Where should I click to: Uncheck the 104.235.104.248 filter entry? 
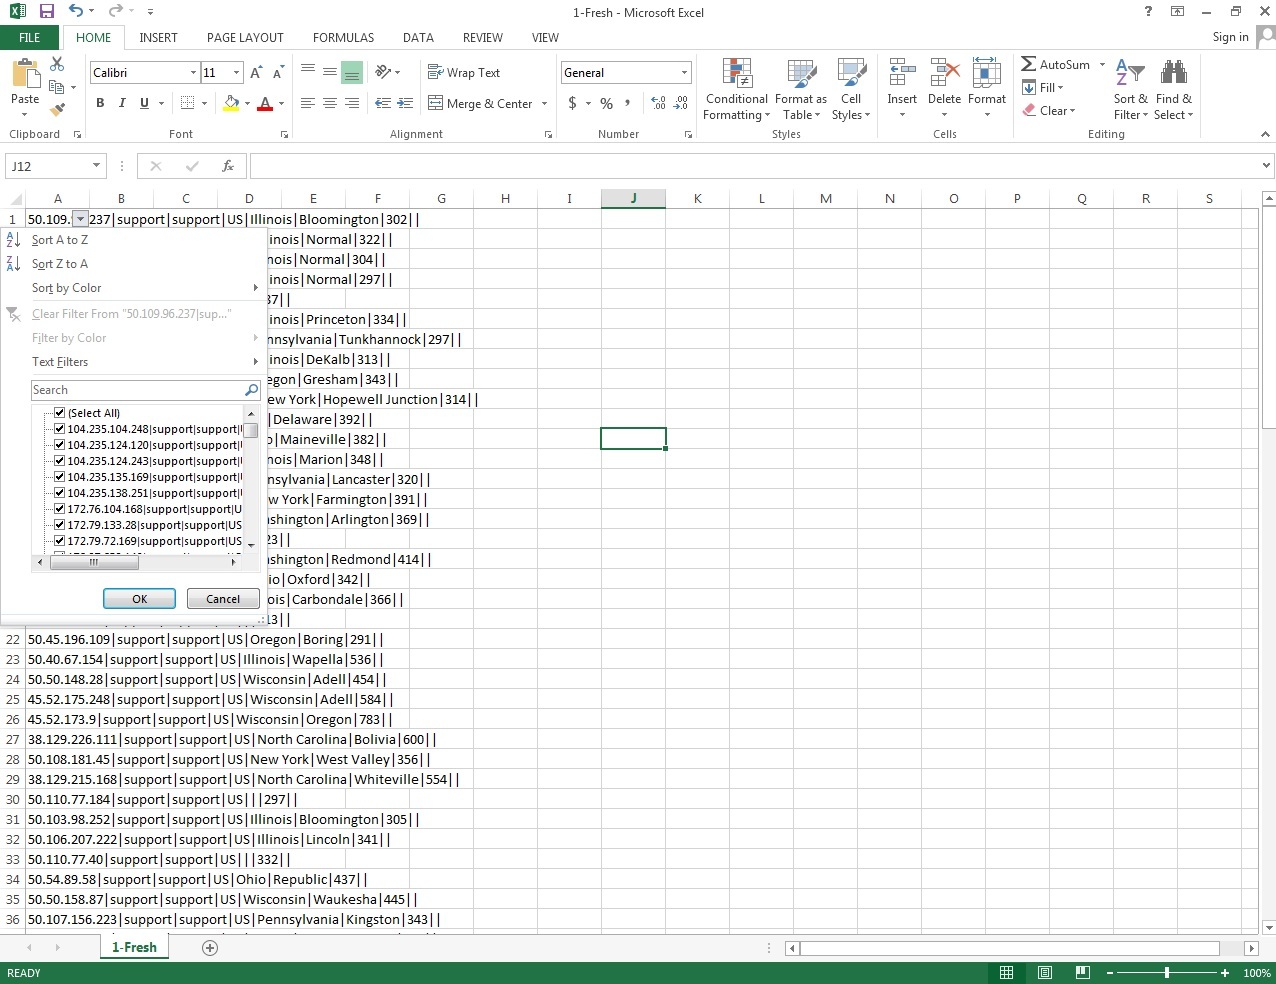pos(60,429)
